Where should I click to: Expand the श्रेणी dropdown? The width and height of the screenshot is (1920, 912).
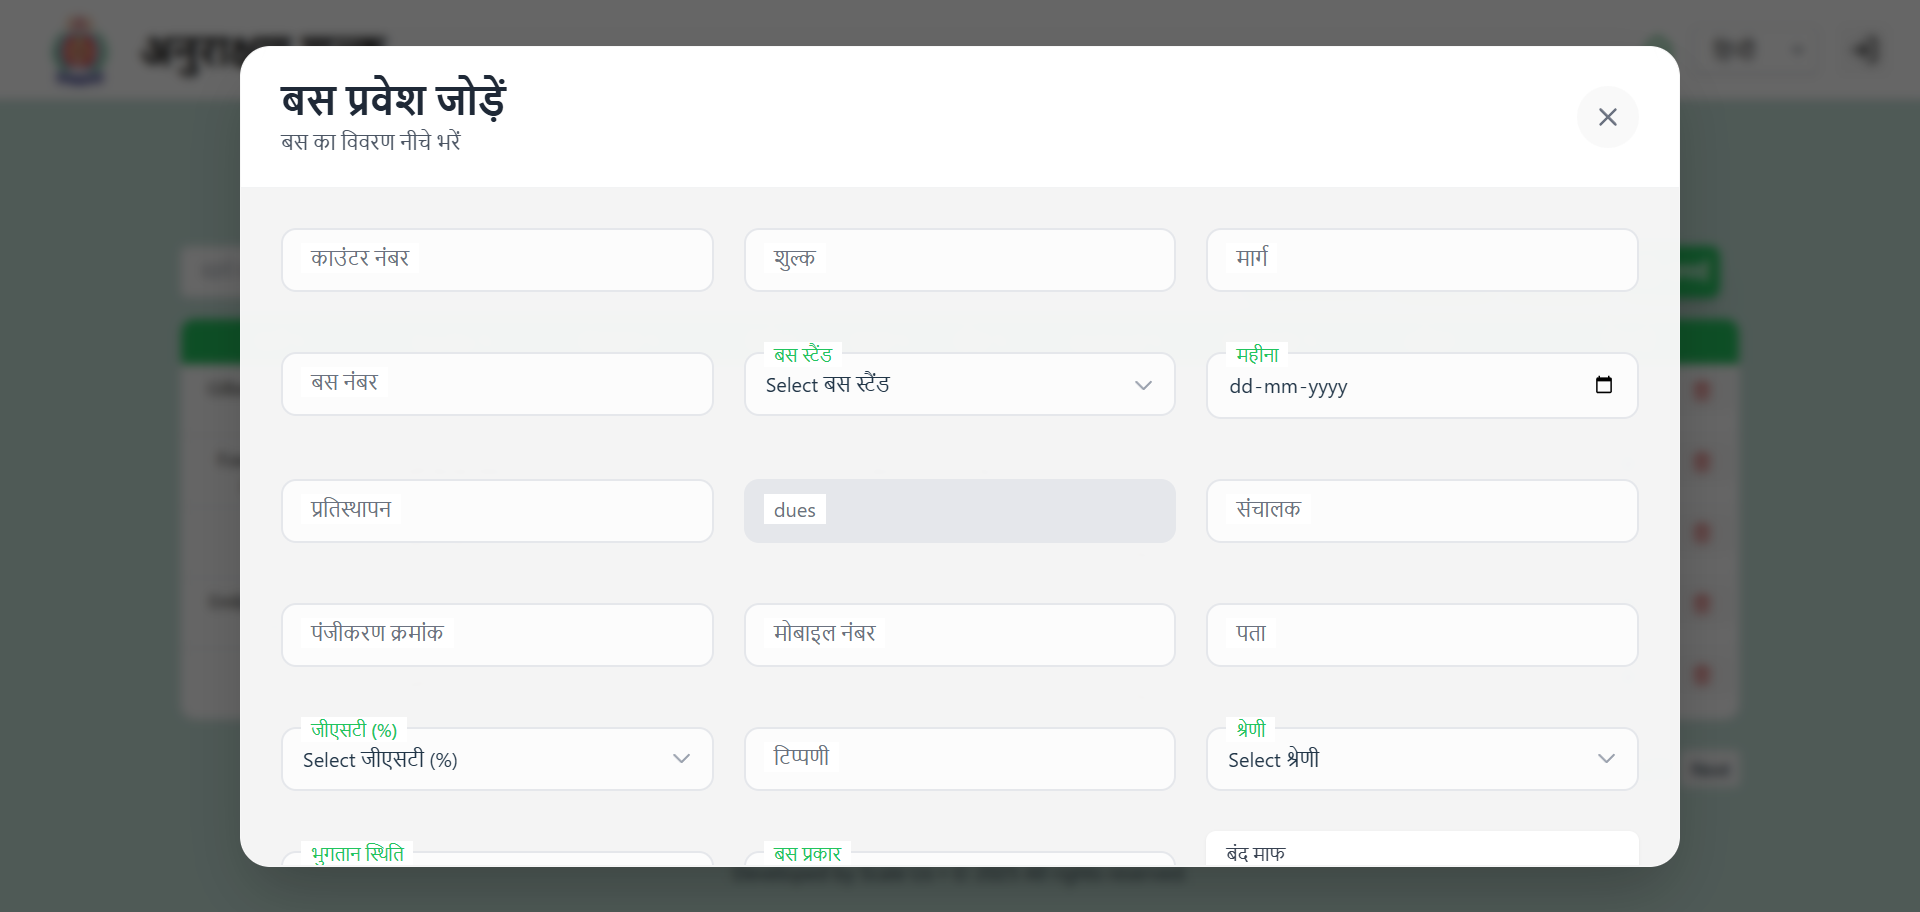click(1421, 759)
